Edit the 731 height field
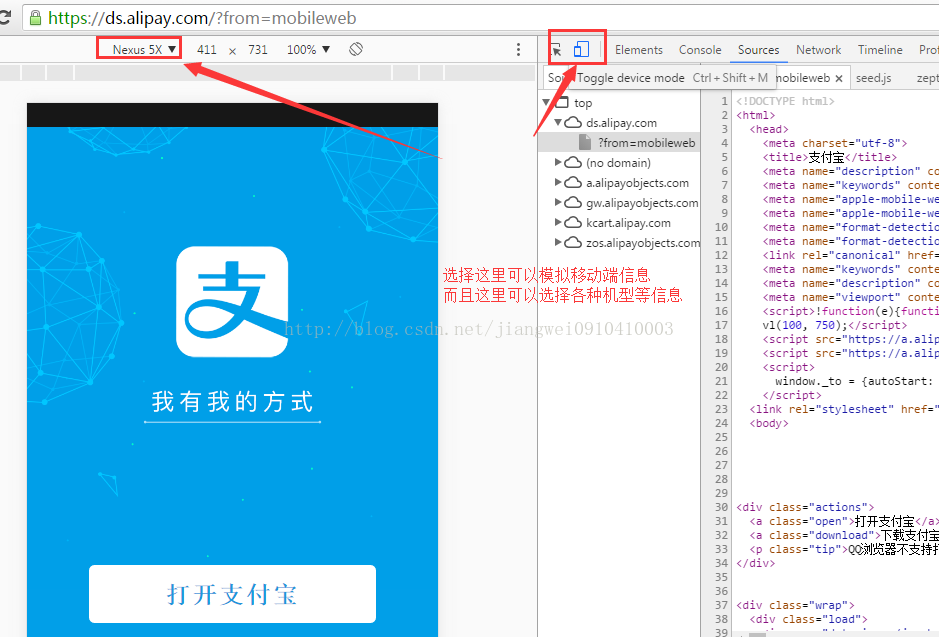The height and width of the screenshot is (637, 939). pyautogui.click(x=258, y=50)
